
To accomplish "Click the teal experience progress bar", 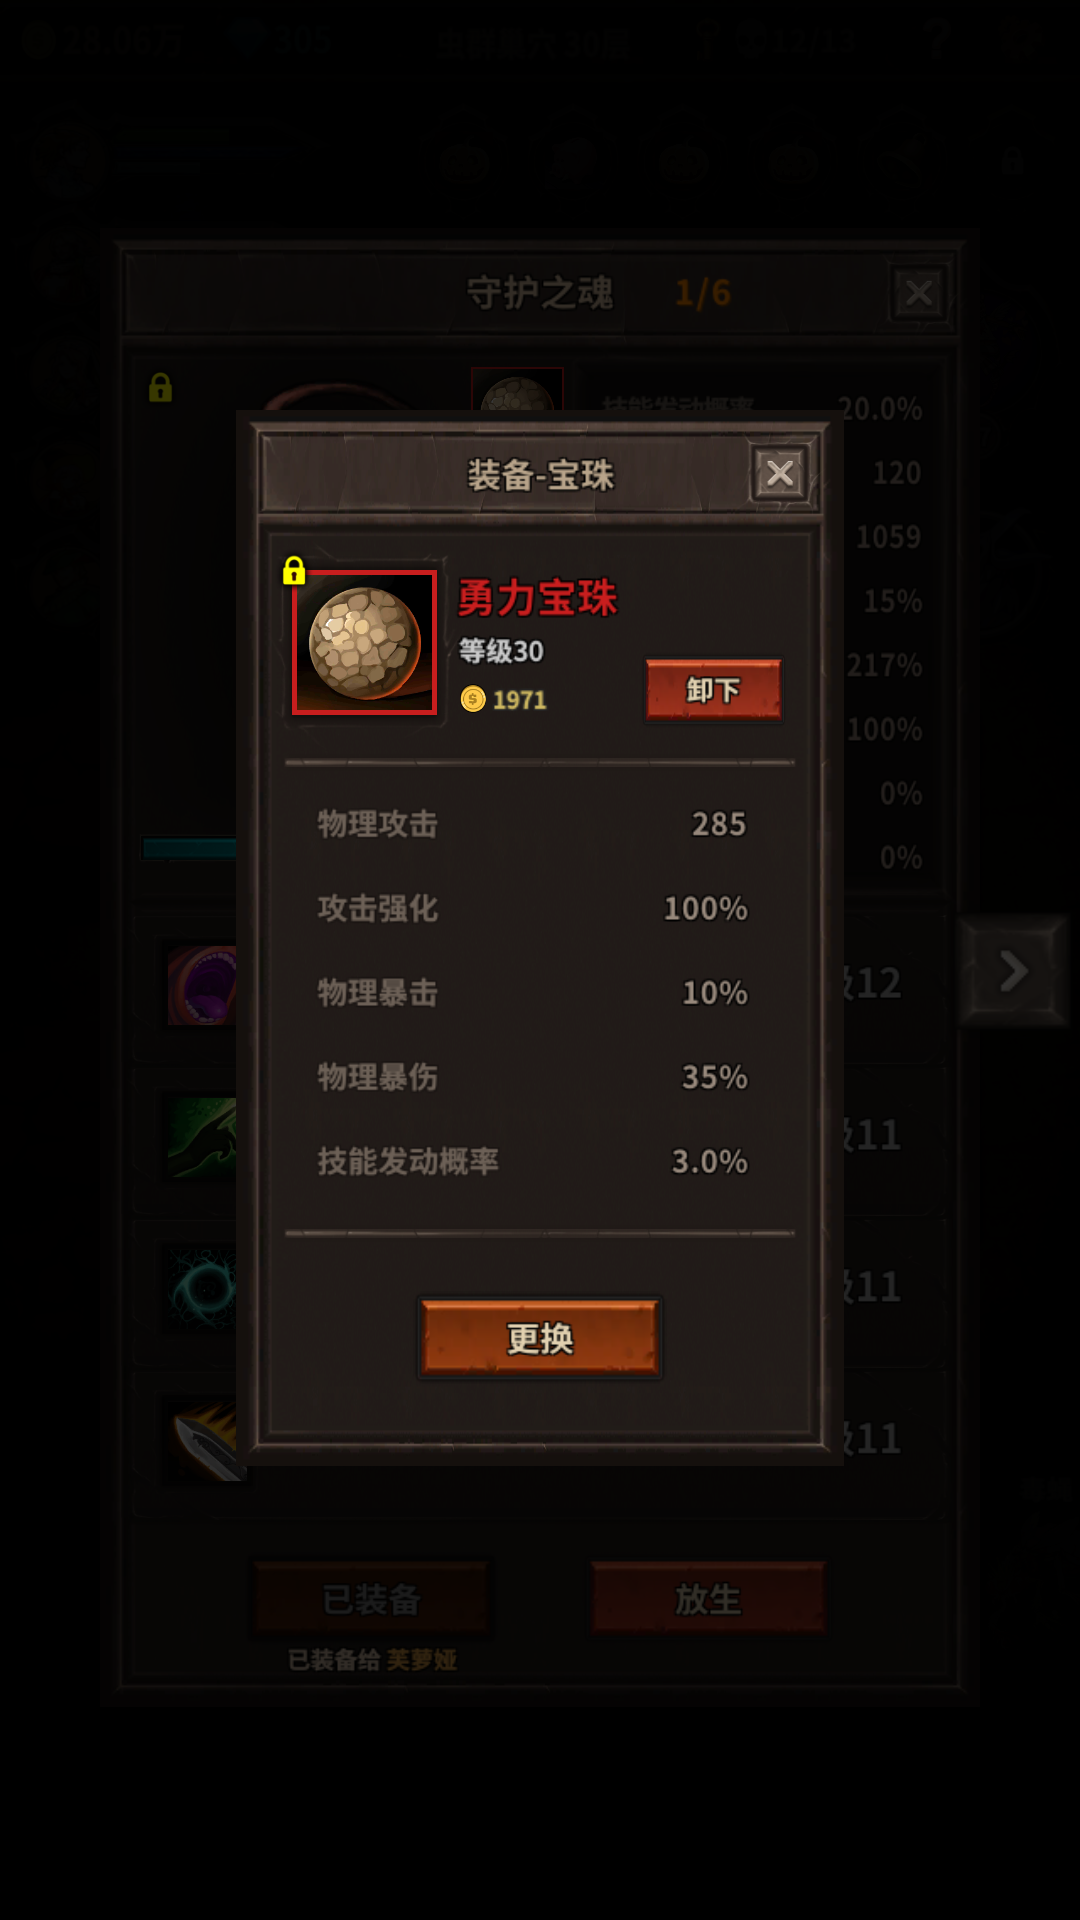I will (x=190, y=848).
